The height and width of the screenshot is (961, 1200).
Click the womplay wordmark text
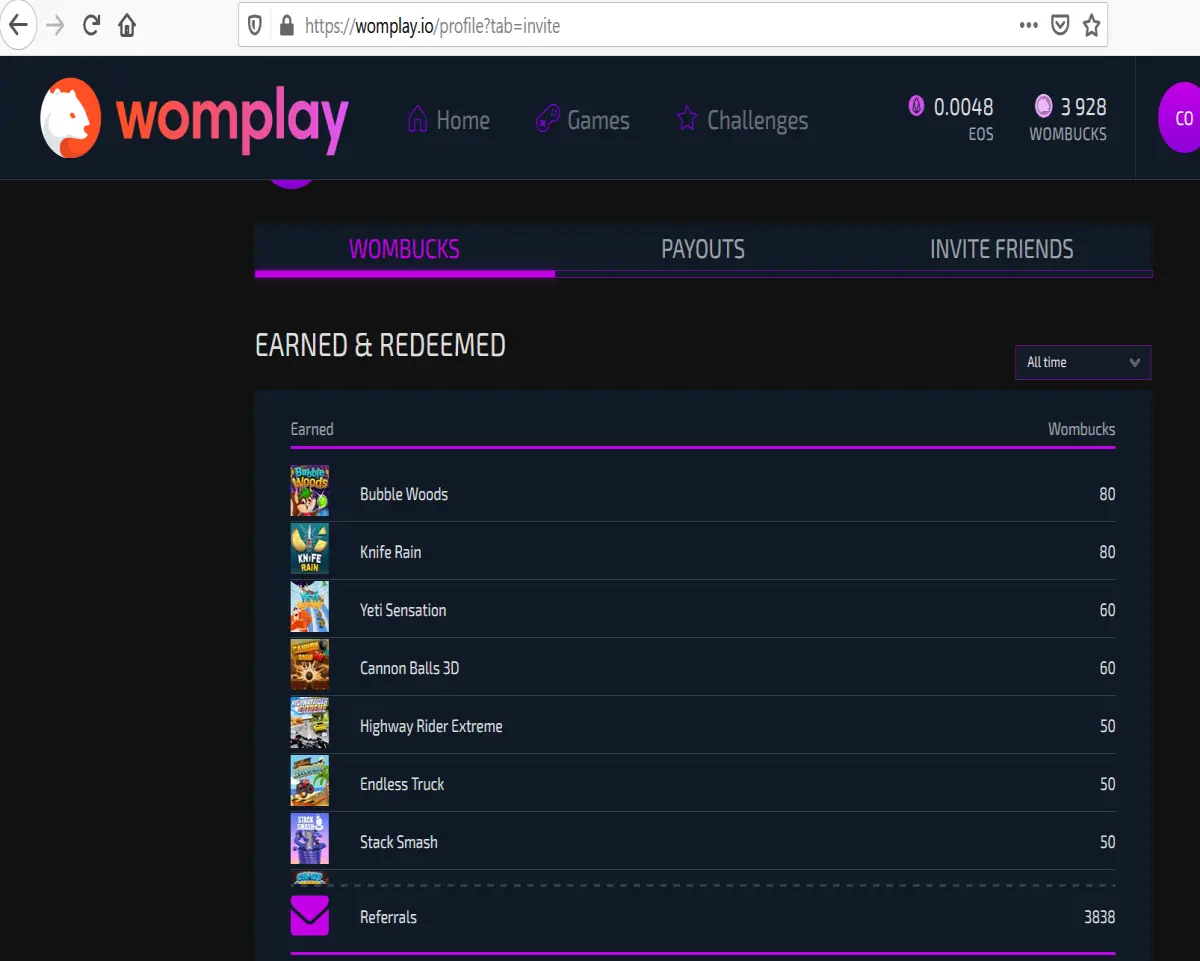[232, 120]
